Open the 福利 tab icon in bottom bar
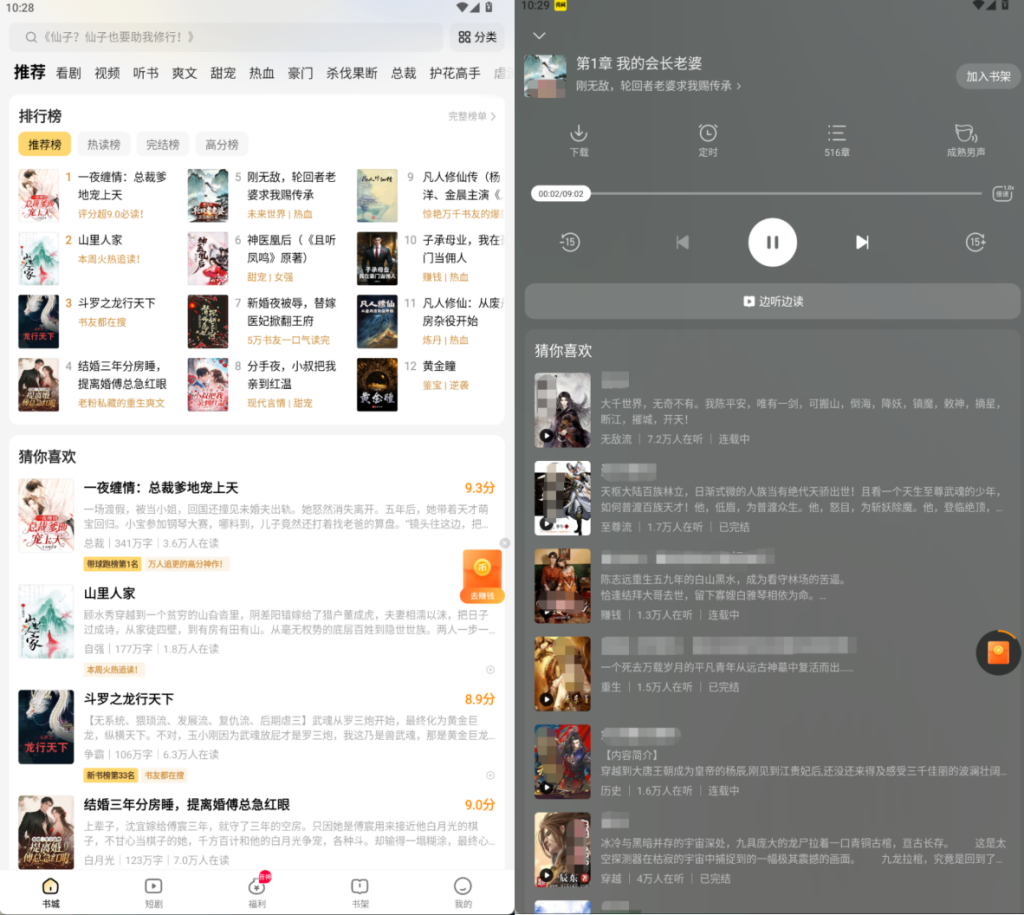The width and height of the screenshot is (1024, 915). click(256, 886)
